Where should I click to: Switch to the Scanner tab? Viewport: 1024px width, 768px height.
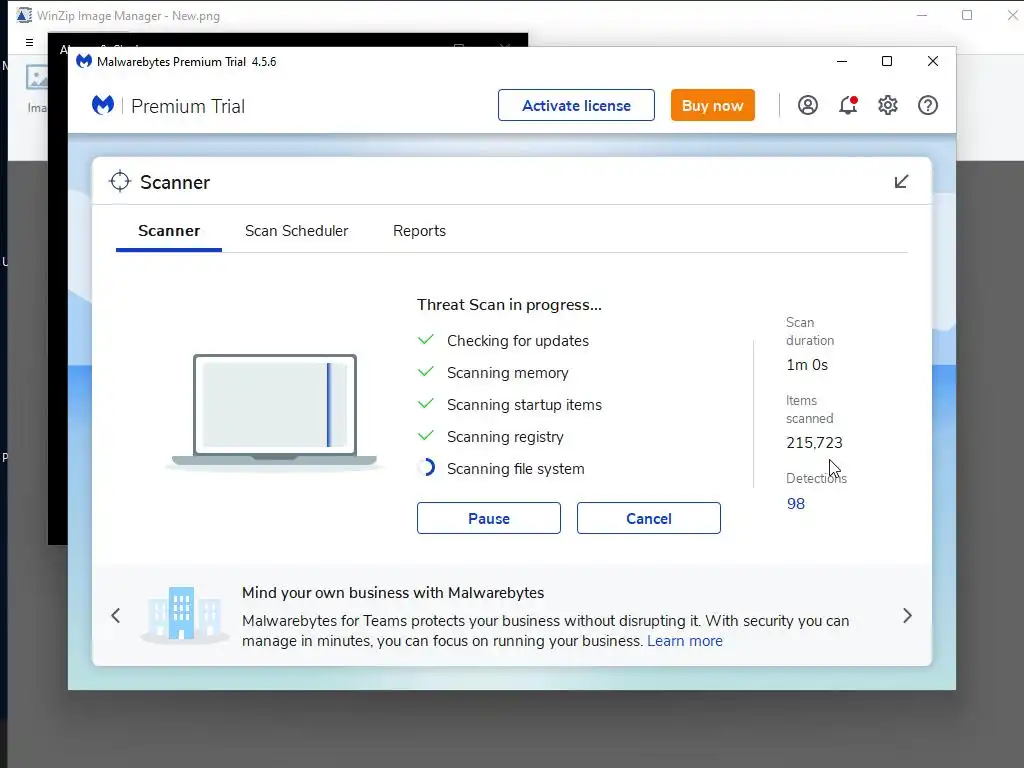[x=169, y=231]
